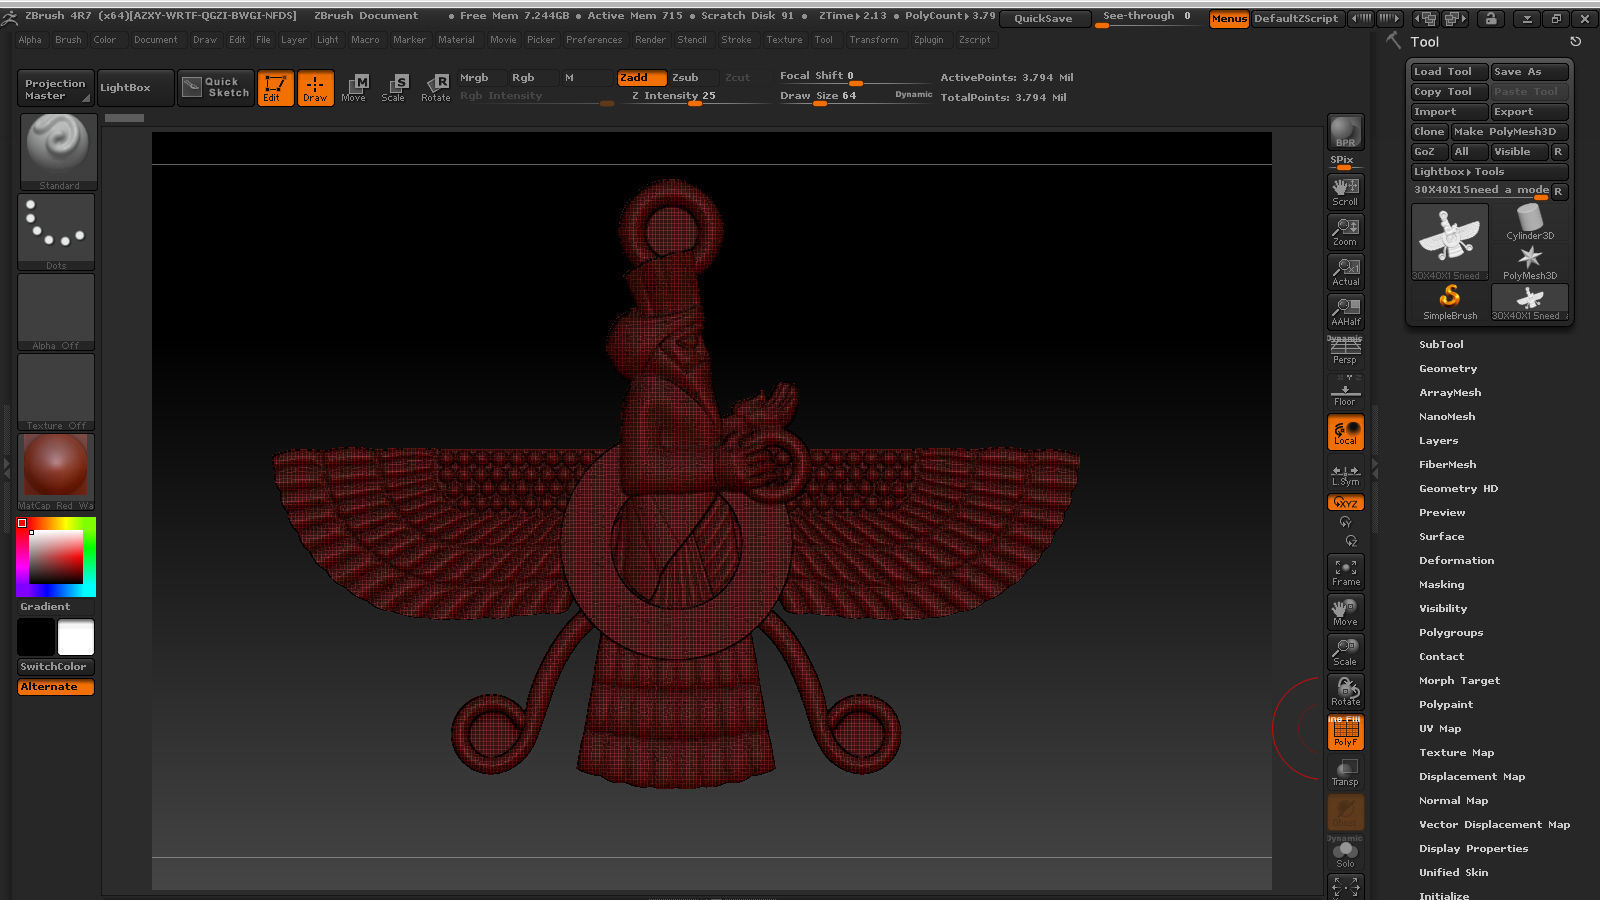This screenshot has height=900, width=1600.
Task: Toggle Draw mode button
Action: click(x=315, y=87)
